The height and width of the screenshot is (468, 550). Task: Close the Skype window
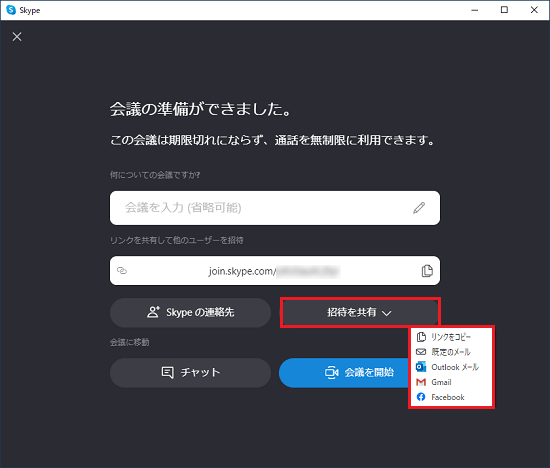[534, 10]
